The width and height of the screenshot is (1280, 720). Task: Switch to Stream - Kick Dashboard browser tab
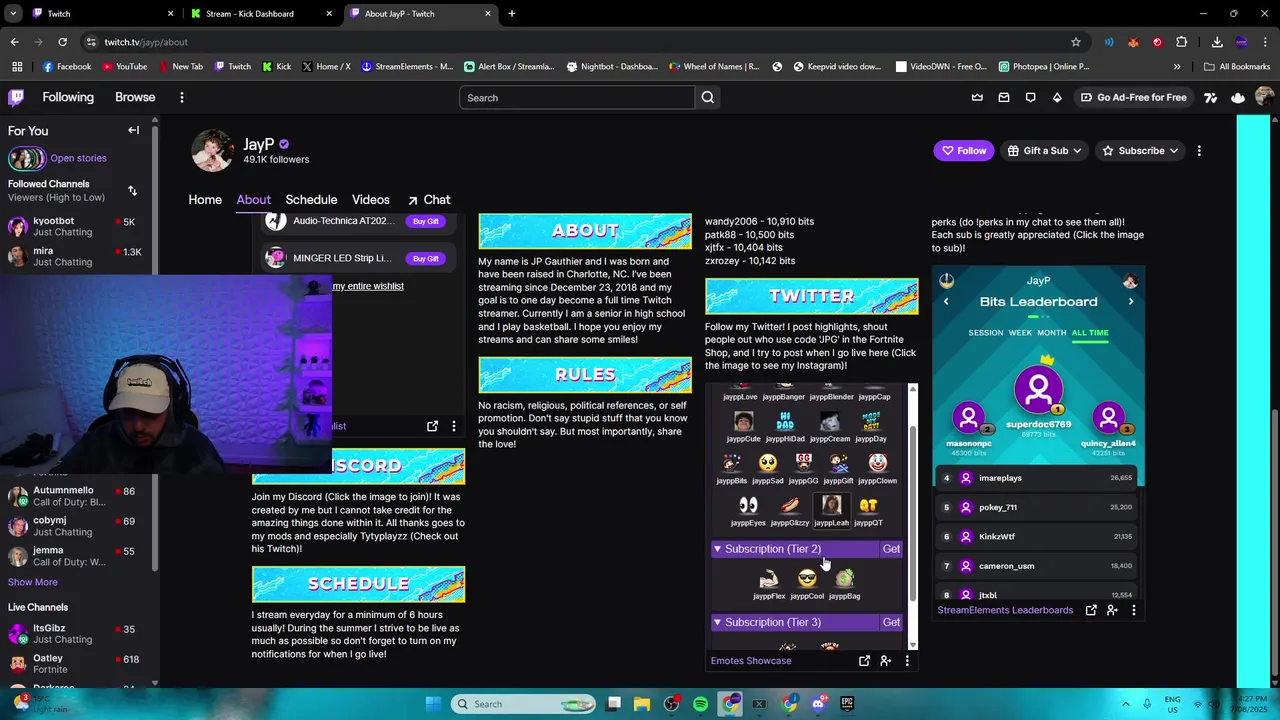(262, 14)
